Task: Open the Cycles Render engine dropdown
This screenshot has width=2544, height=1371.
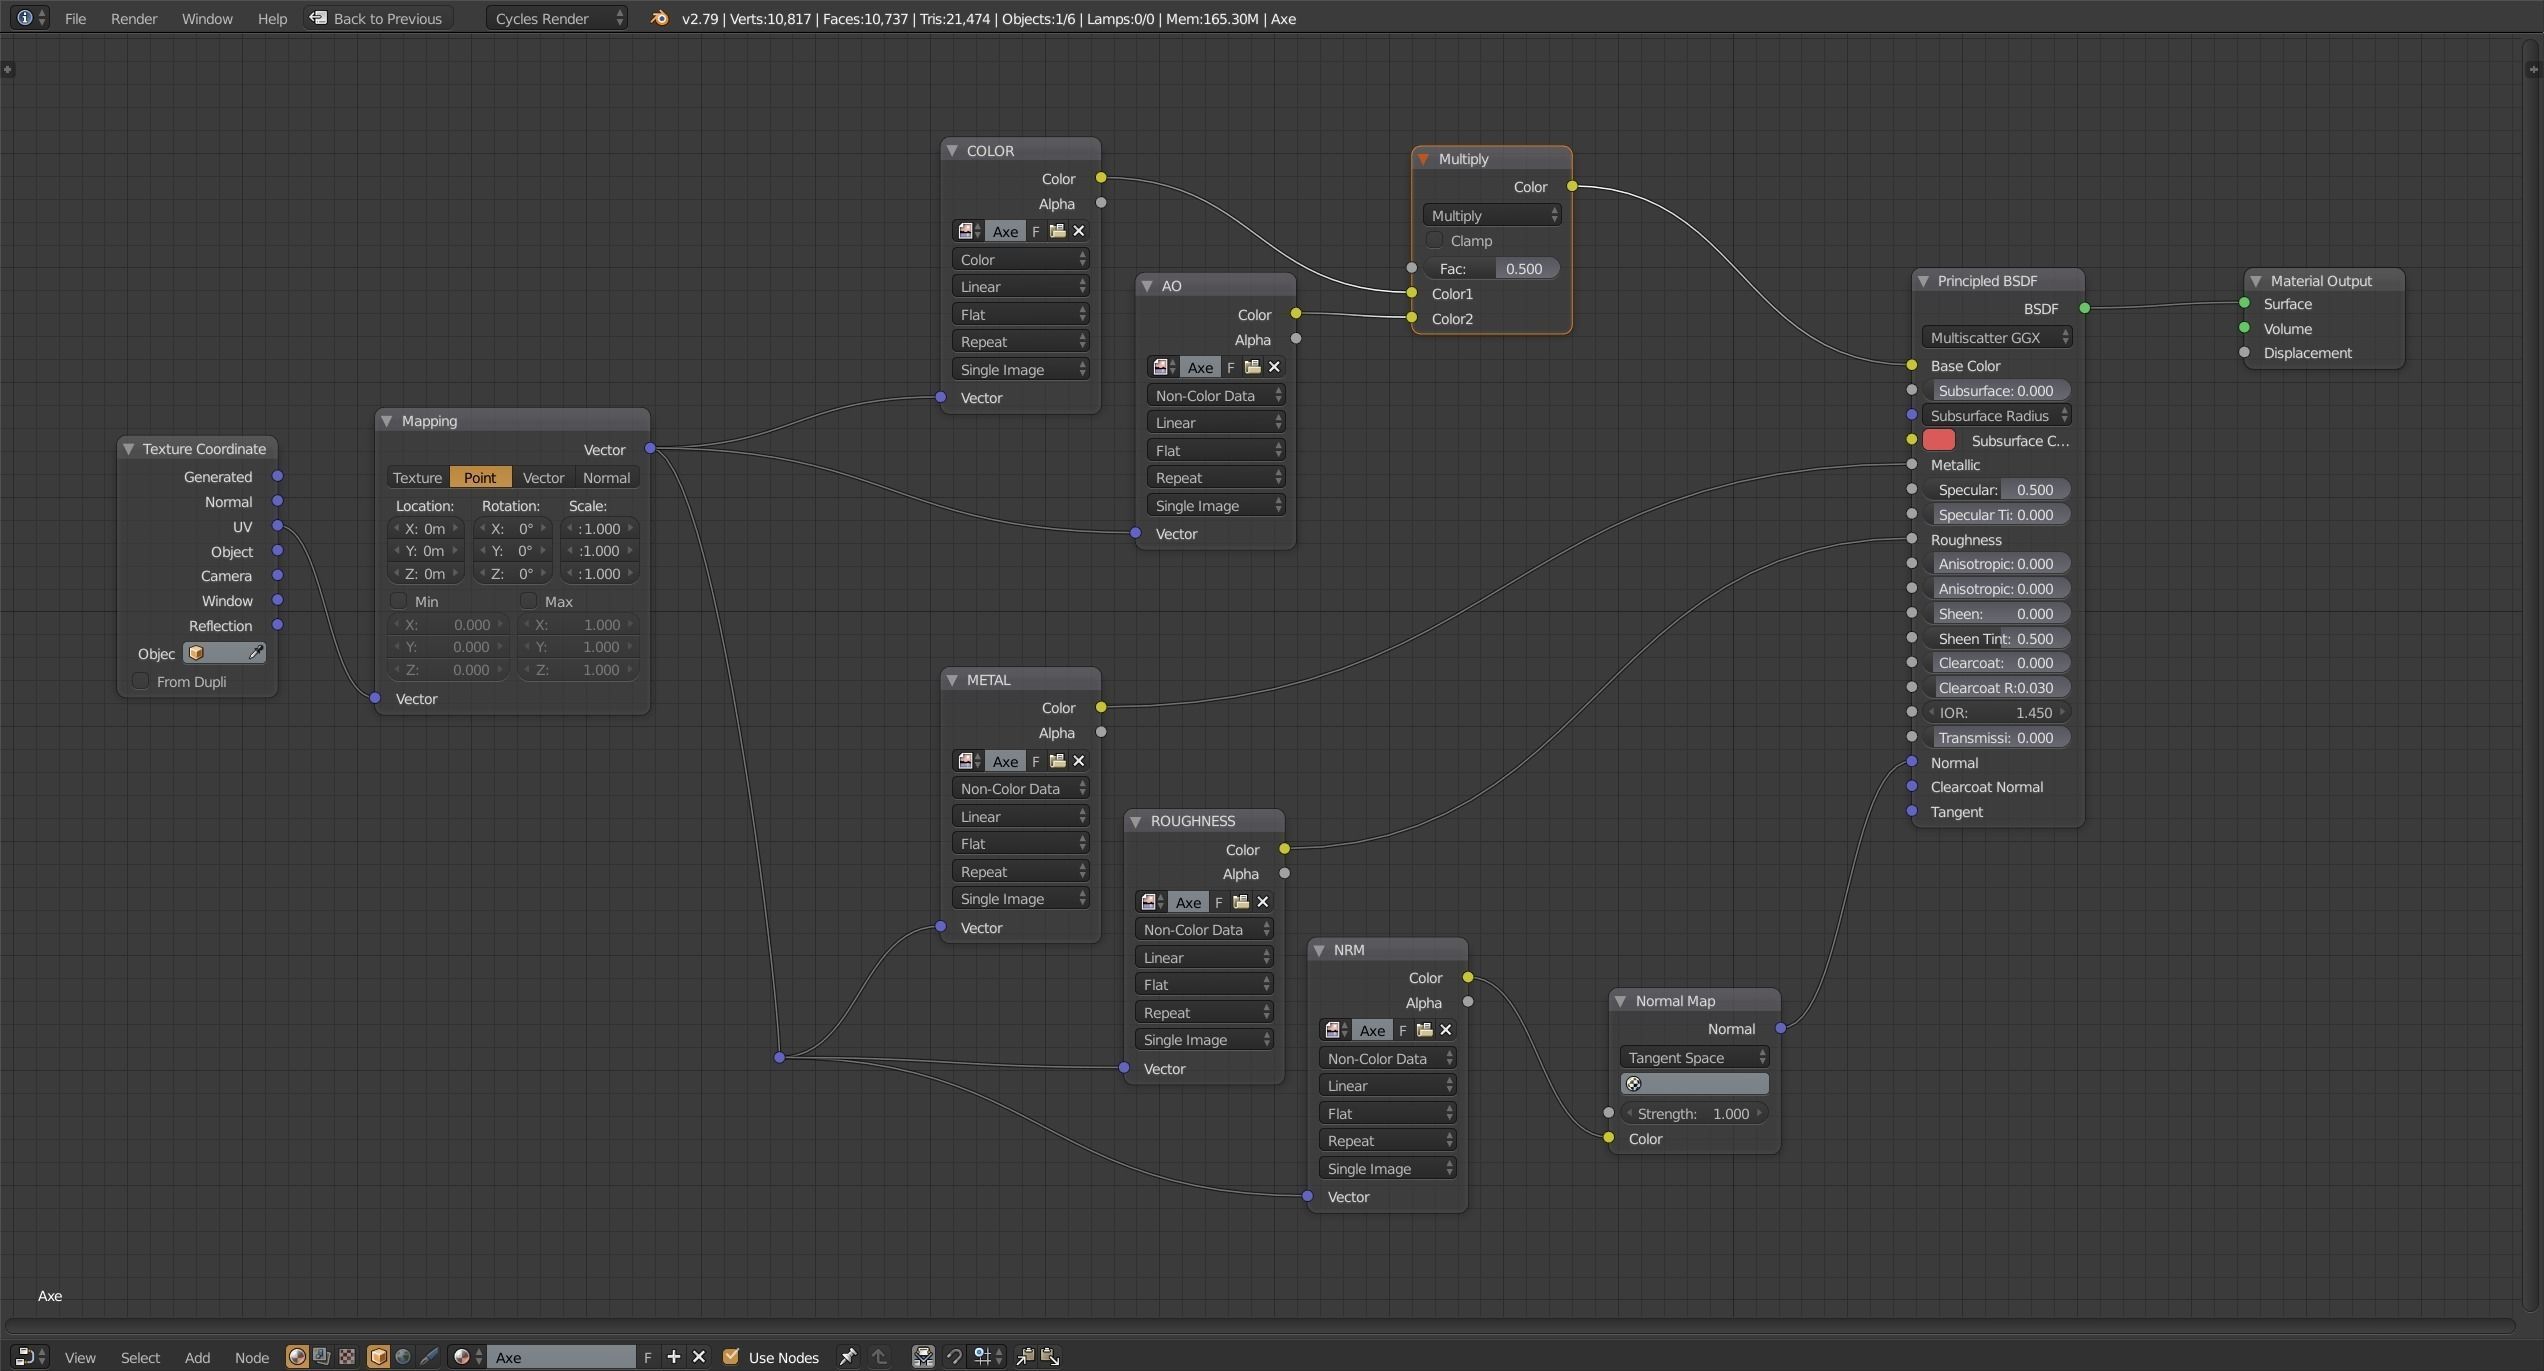Action: click(556, 18)
